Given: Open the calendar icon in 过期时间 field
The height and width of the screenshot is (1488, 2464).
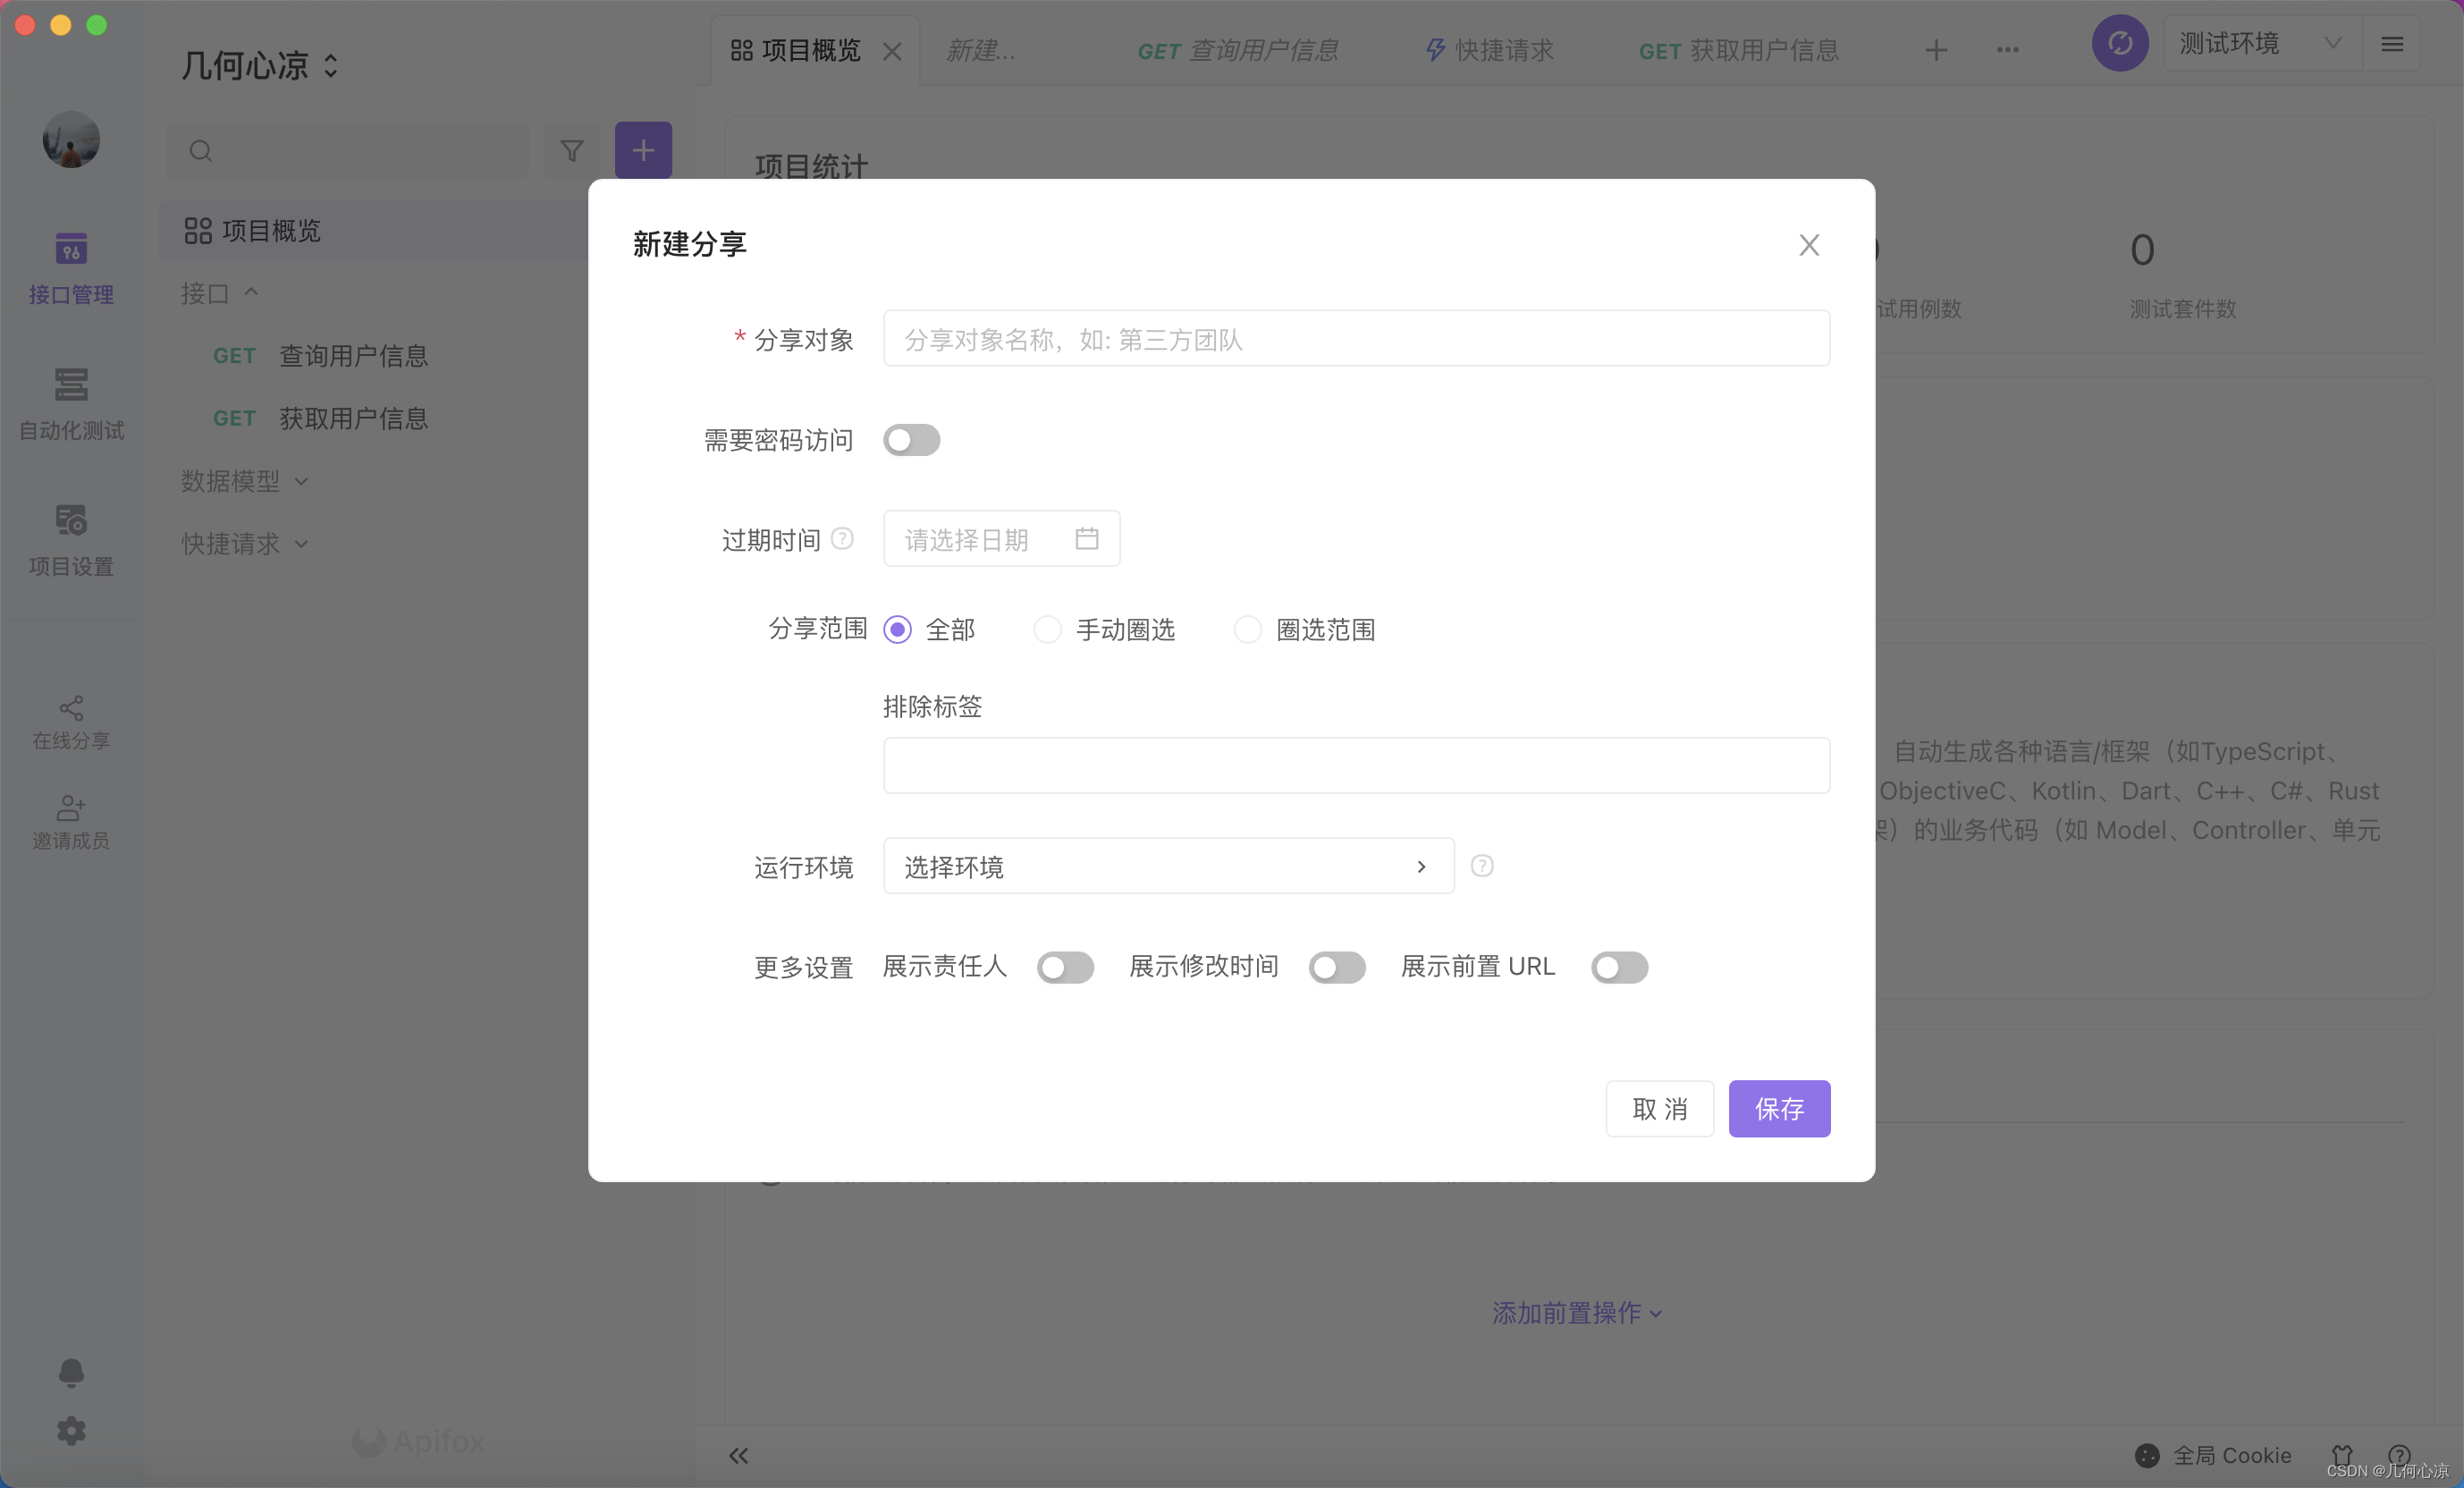Looking at the screenshot, I should pyautogui.click(x=1087, y=539).
